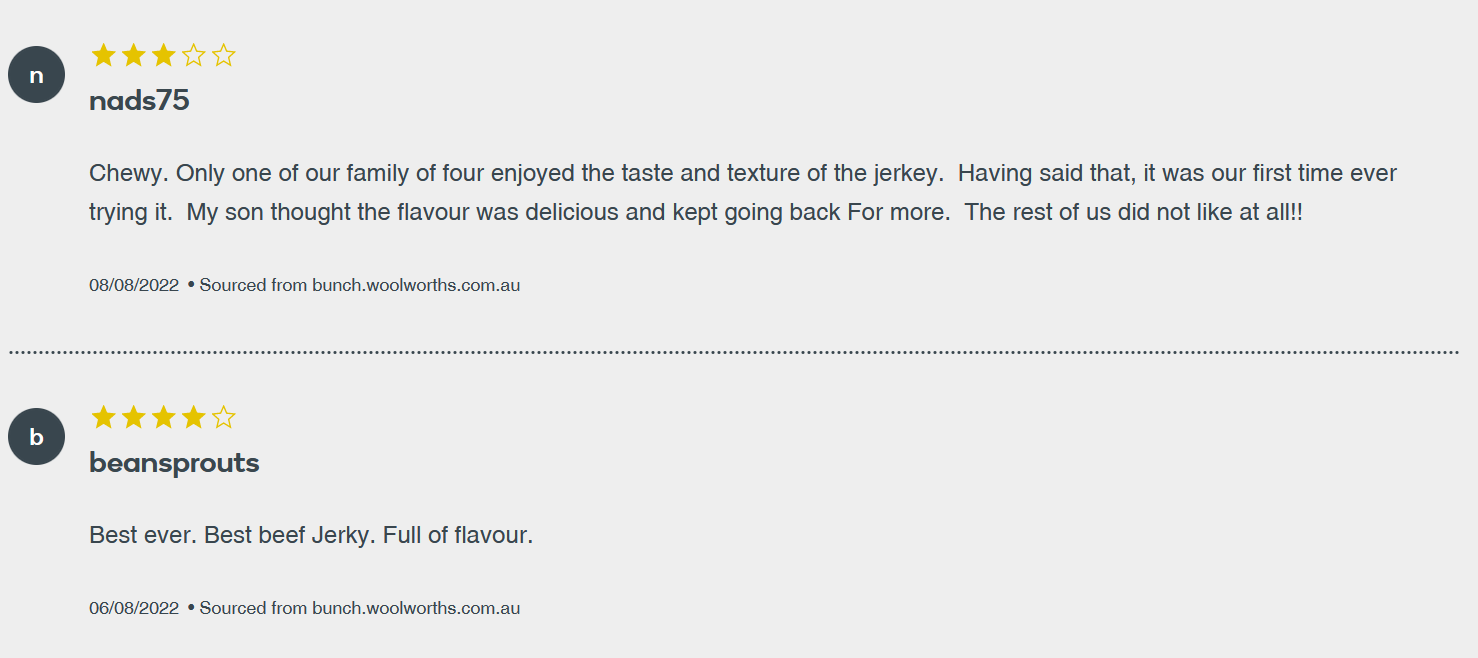Click the second star in beansprouts' rating
1478x658 pixels.
[x=134, y=417]
